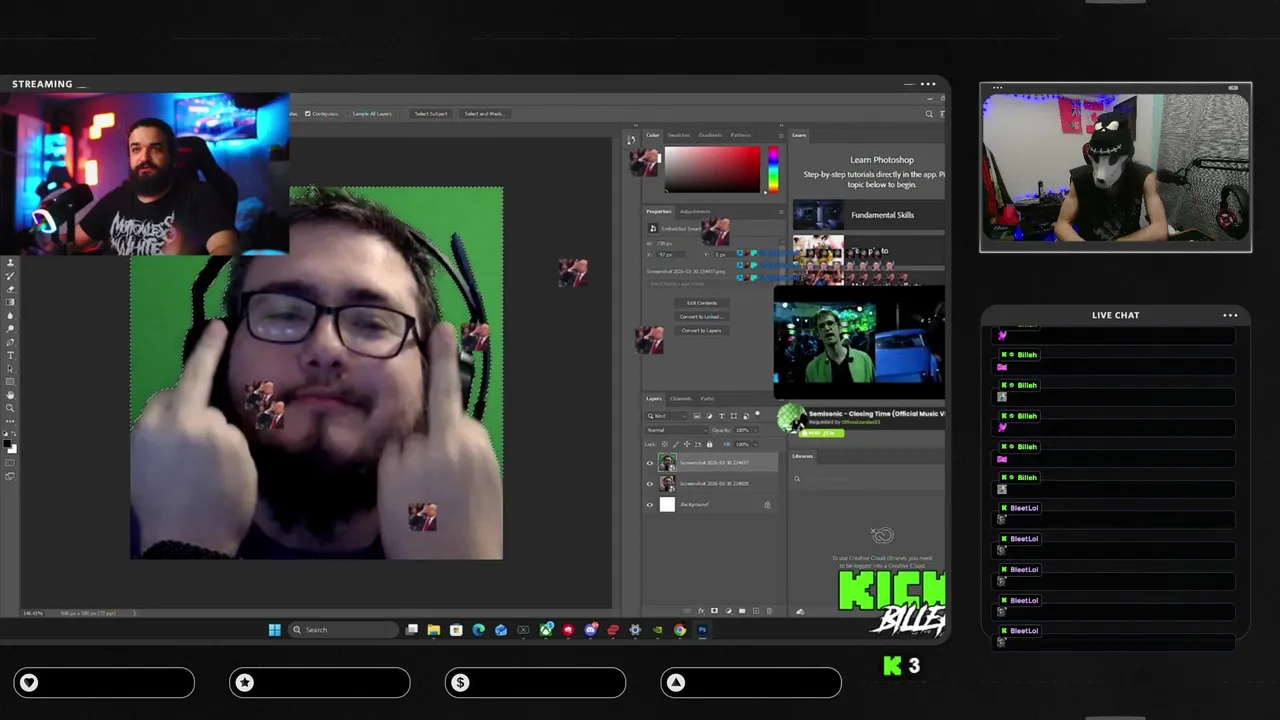Filter layers by smart object icon
The height and width of the screenshot is (720, 1280).
coord(746,416)
